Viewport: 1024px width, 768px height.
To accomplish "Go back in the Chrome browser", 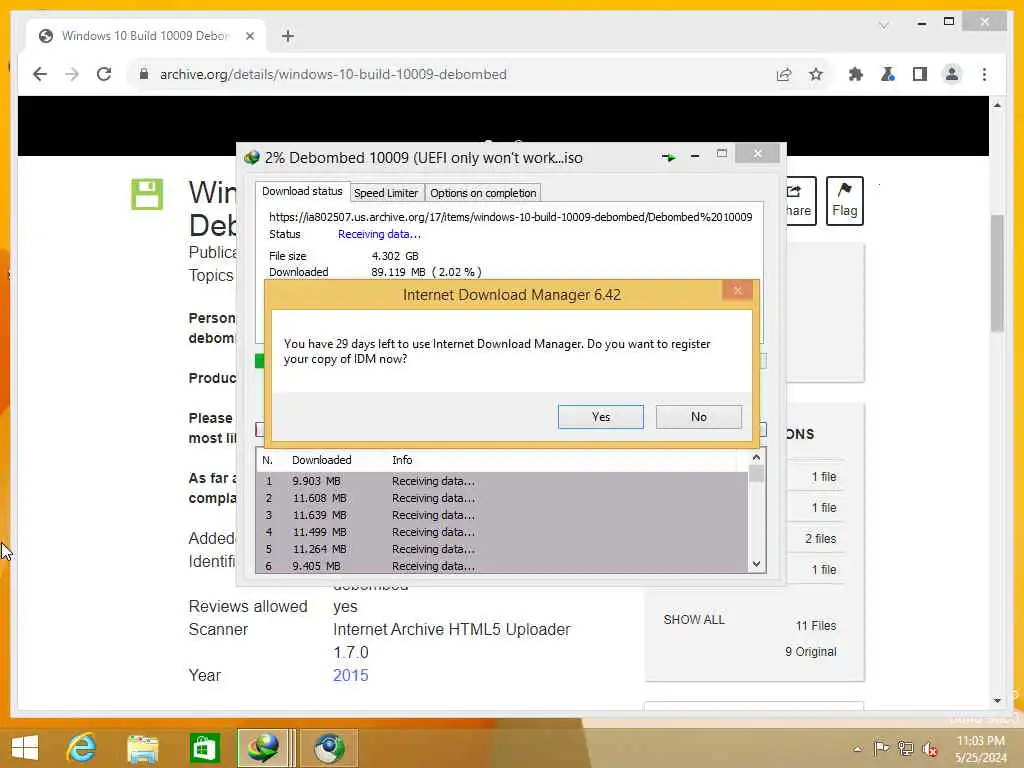I will click(40, 74).
